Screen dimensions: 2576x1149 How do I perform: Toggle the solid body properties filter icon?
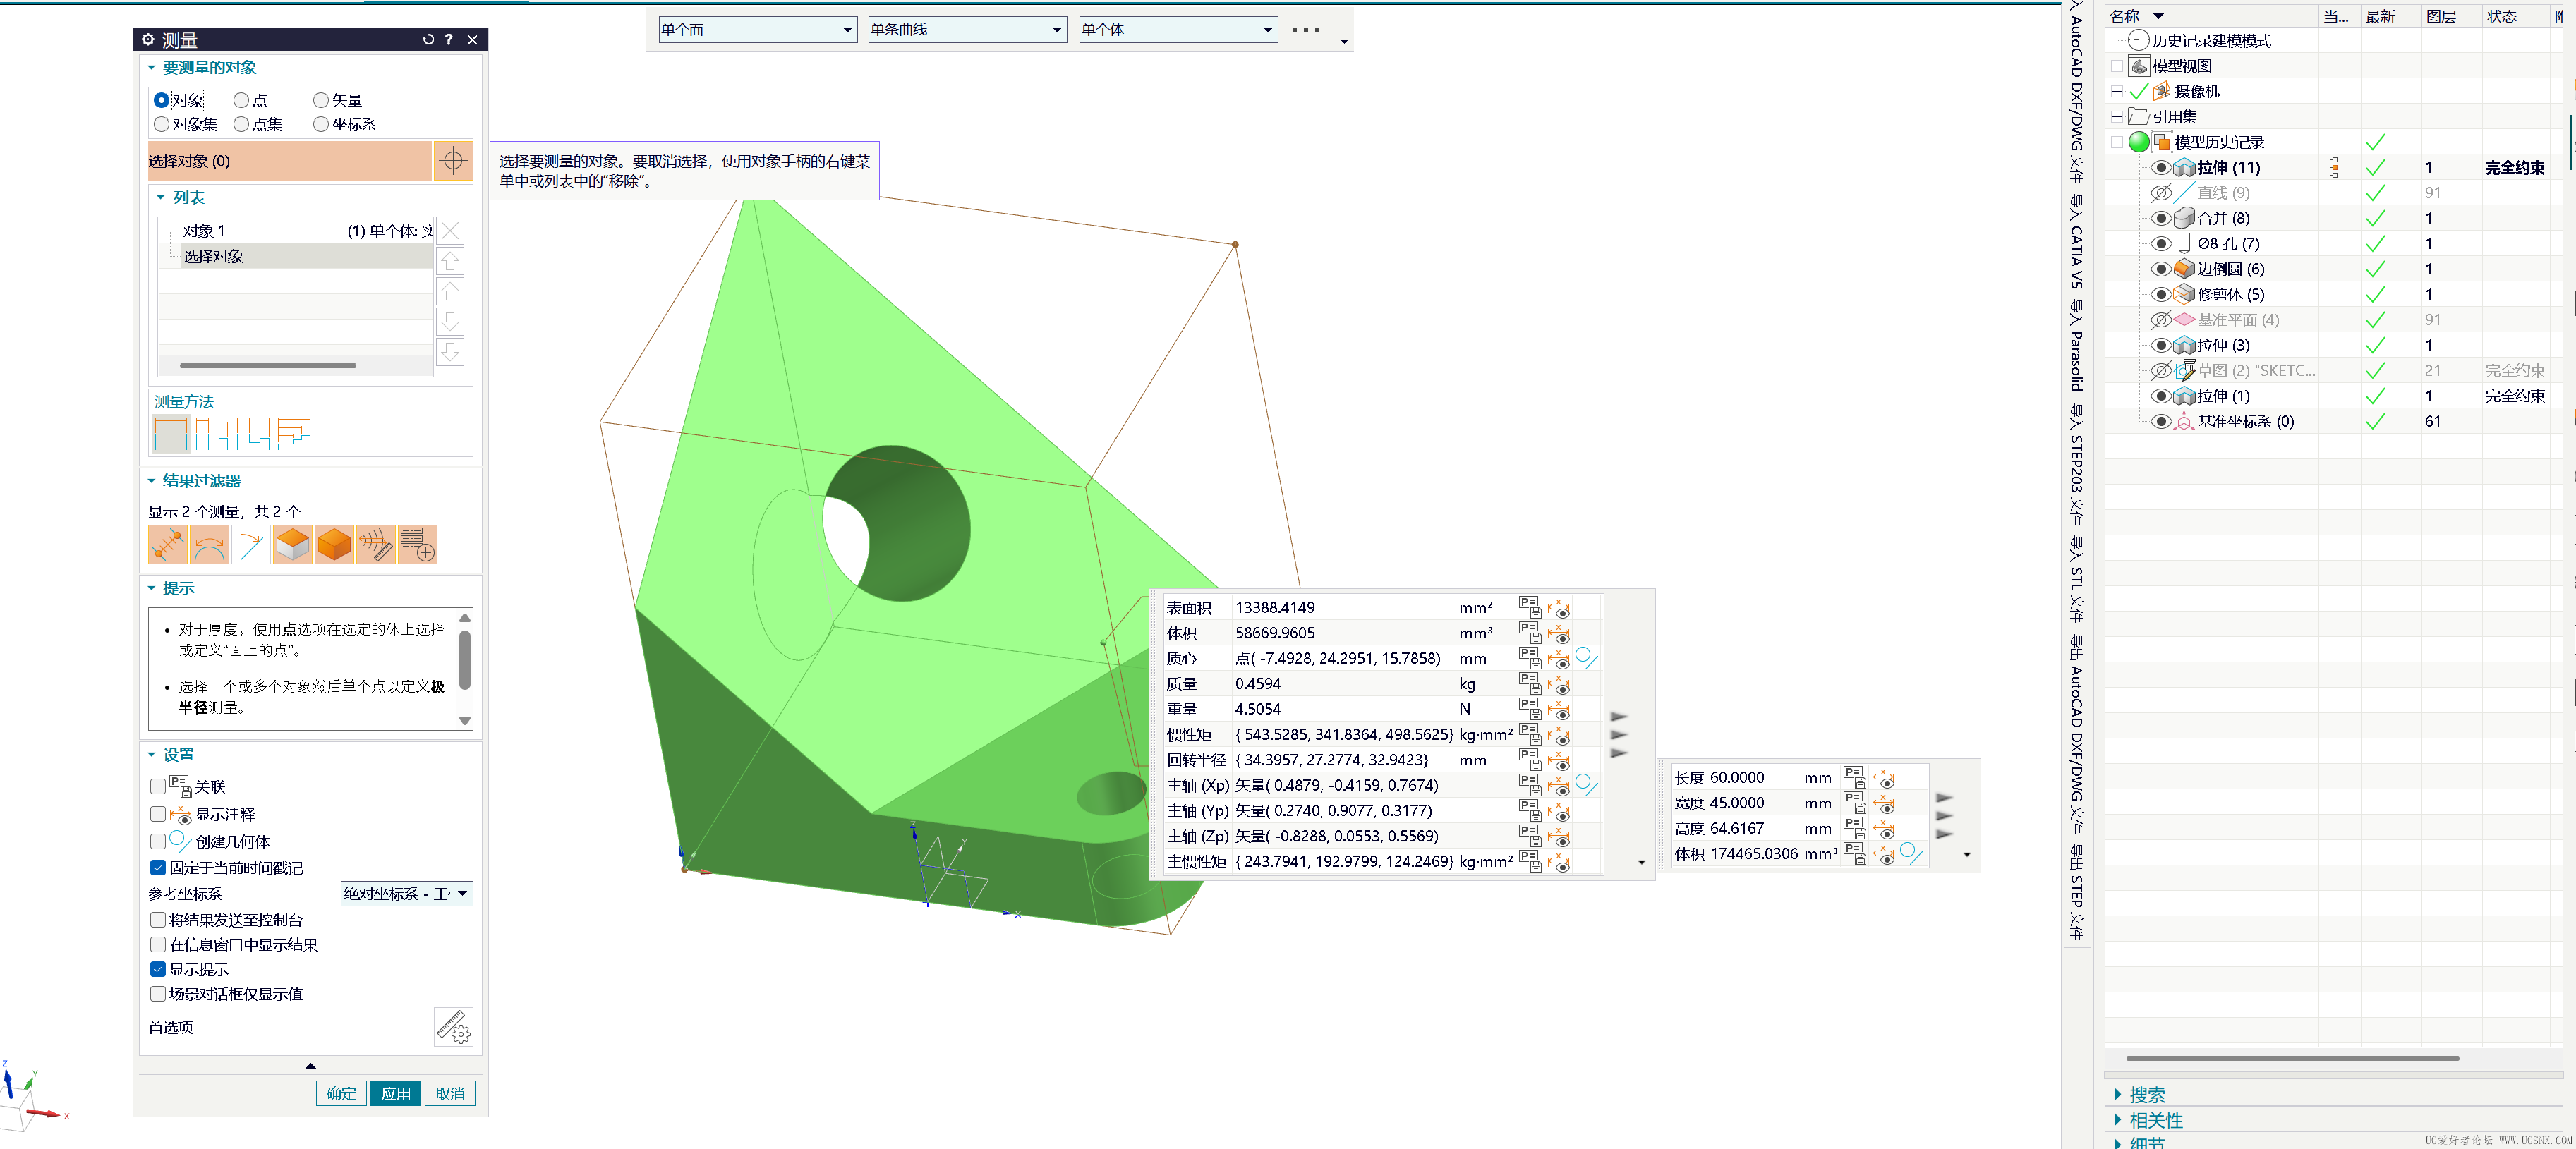coord(334,545)
